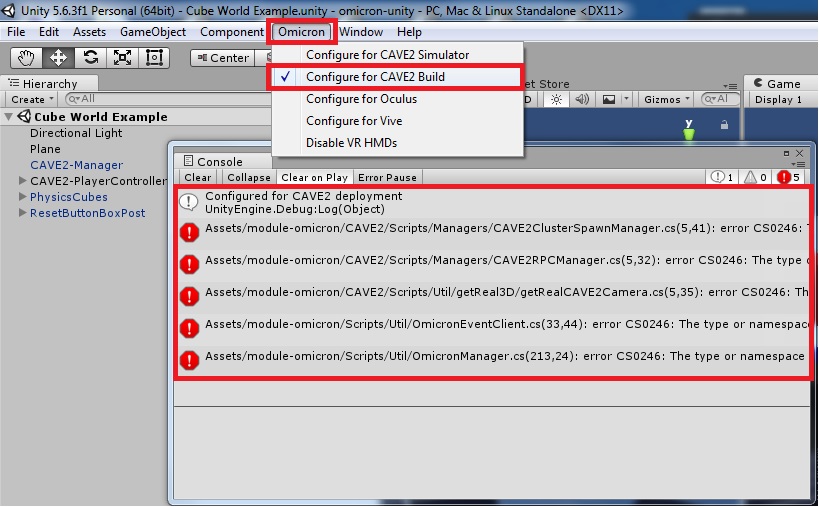Open the Display 1 dropdown

click(x=778, y=99)
